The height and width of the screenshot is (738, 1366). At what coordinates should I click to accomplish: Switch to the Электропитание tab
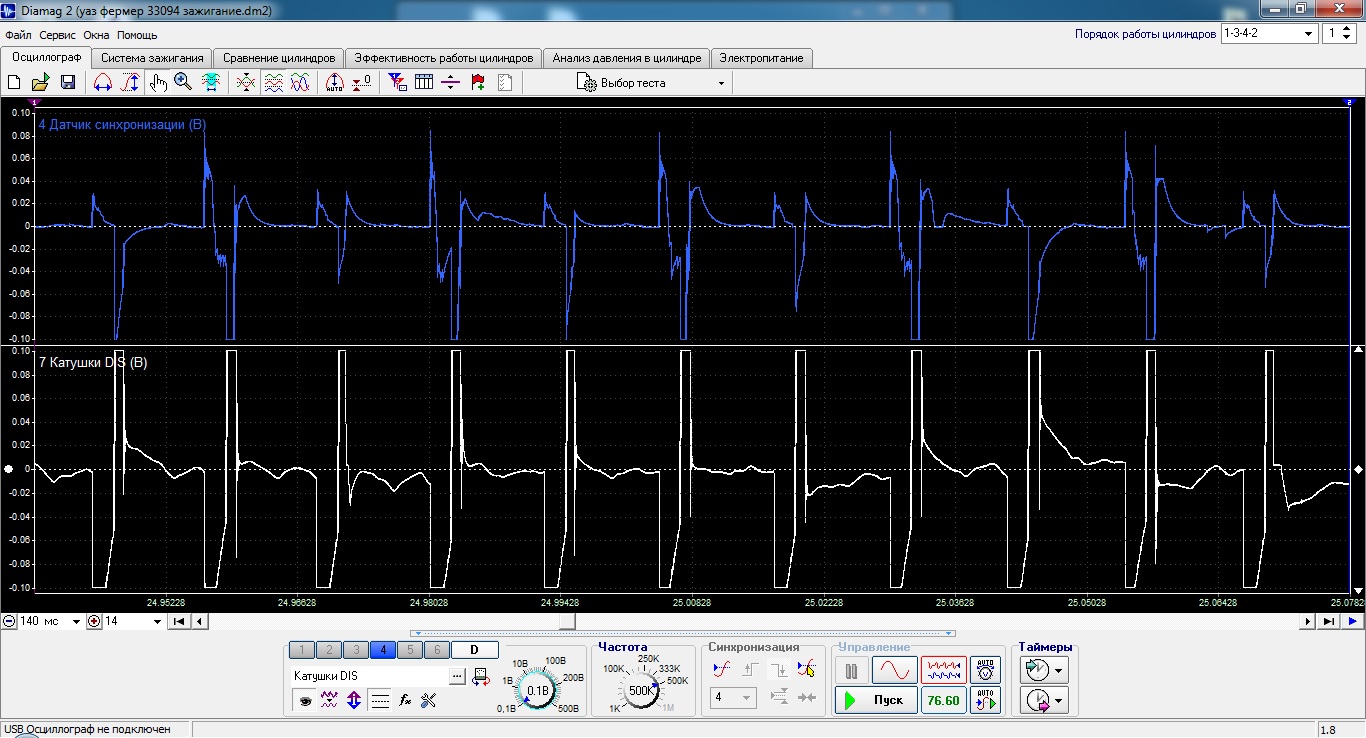click(x=762, y=58)
